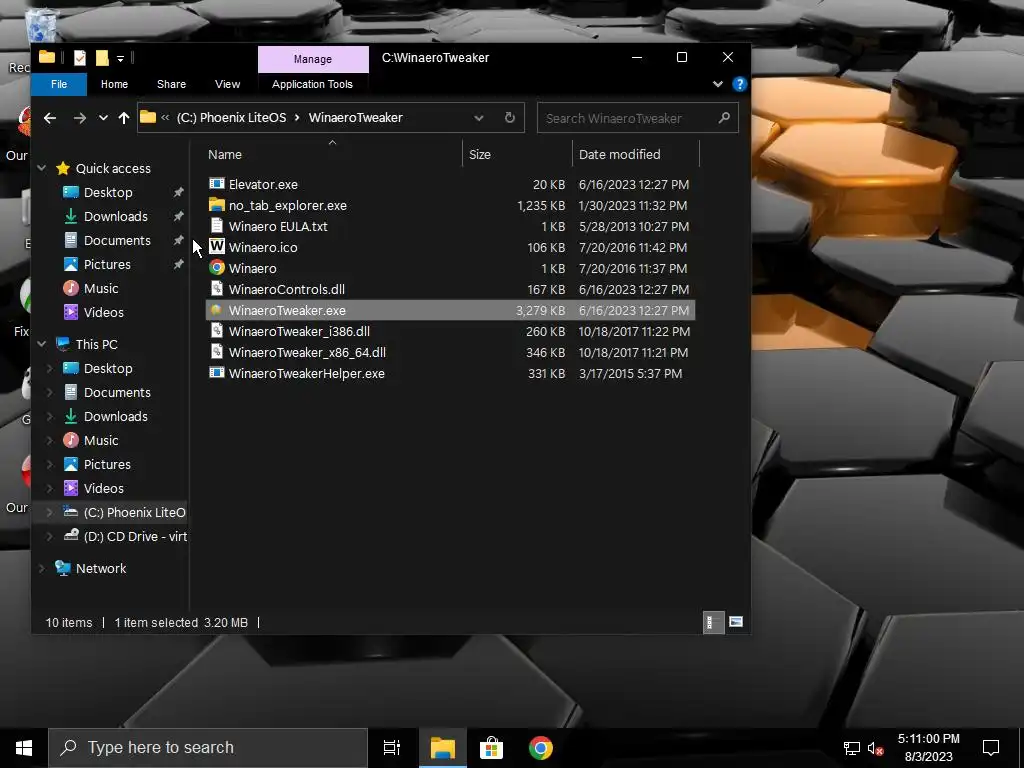This screenshot has width=1024, height=768.
Task: Switch to the Home ribbon tab
Action: pos(114,84)
